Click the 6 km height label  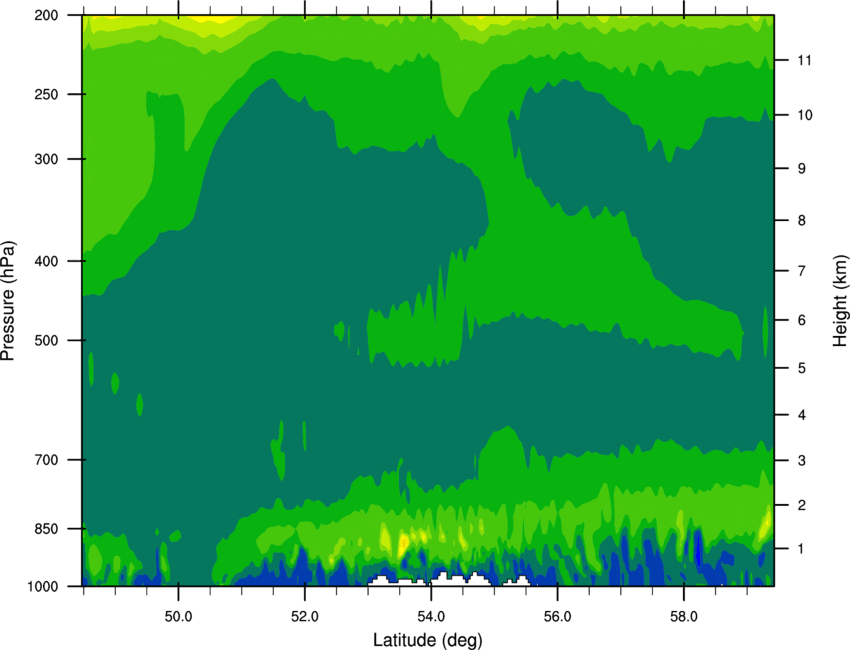802,320
